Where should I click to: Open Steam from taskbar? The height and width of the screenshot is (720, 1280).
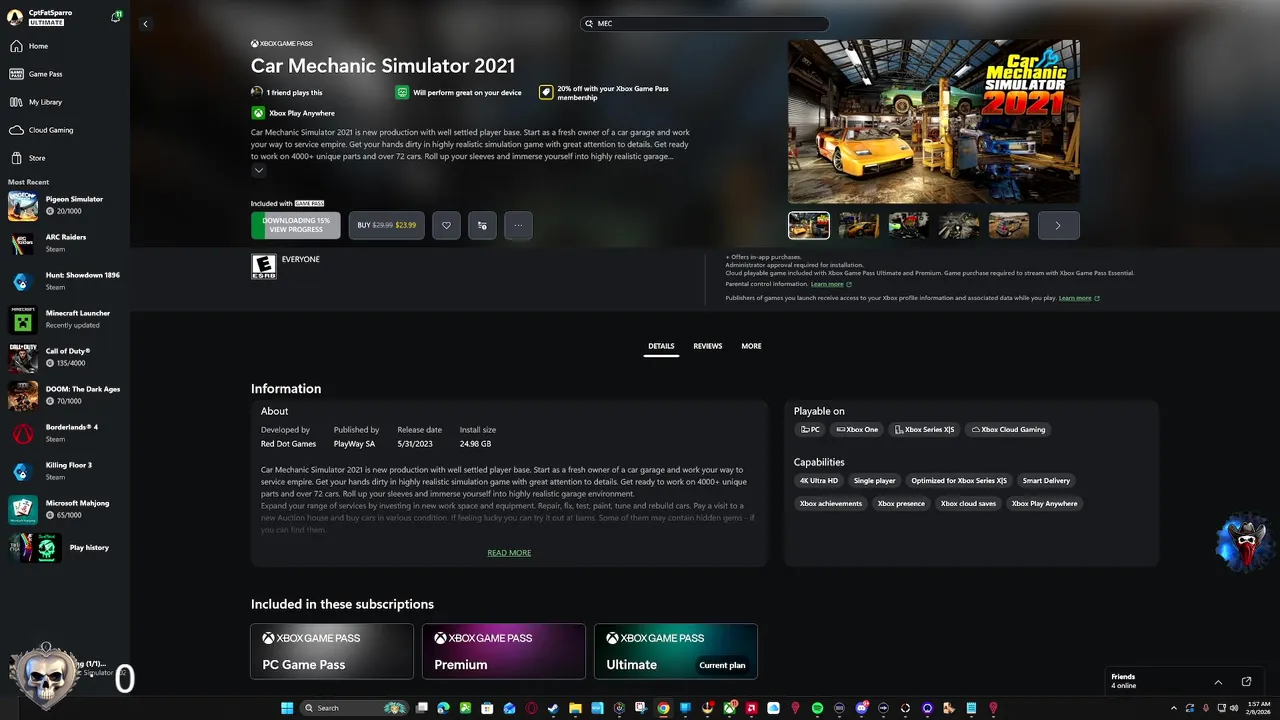553,708
